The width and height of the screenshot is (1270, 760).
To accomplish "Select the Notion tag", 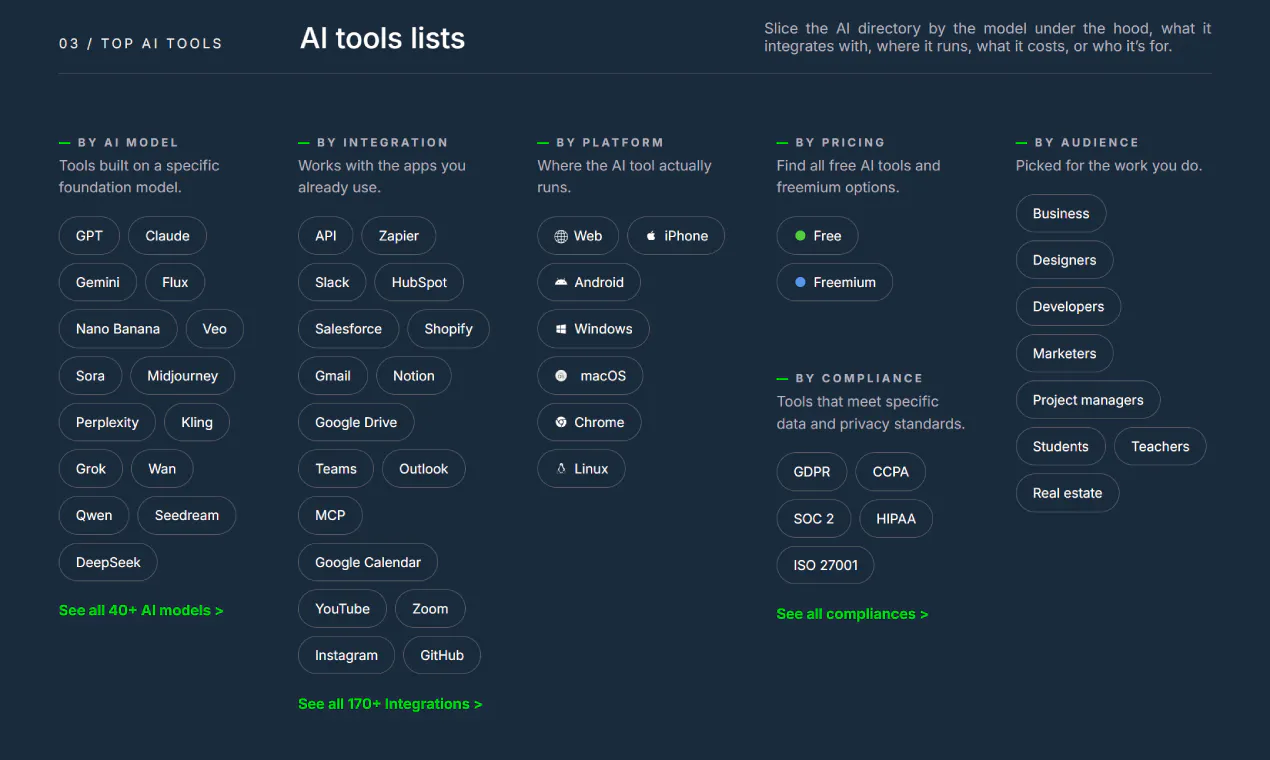I will point(414,376).
